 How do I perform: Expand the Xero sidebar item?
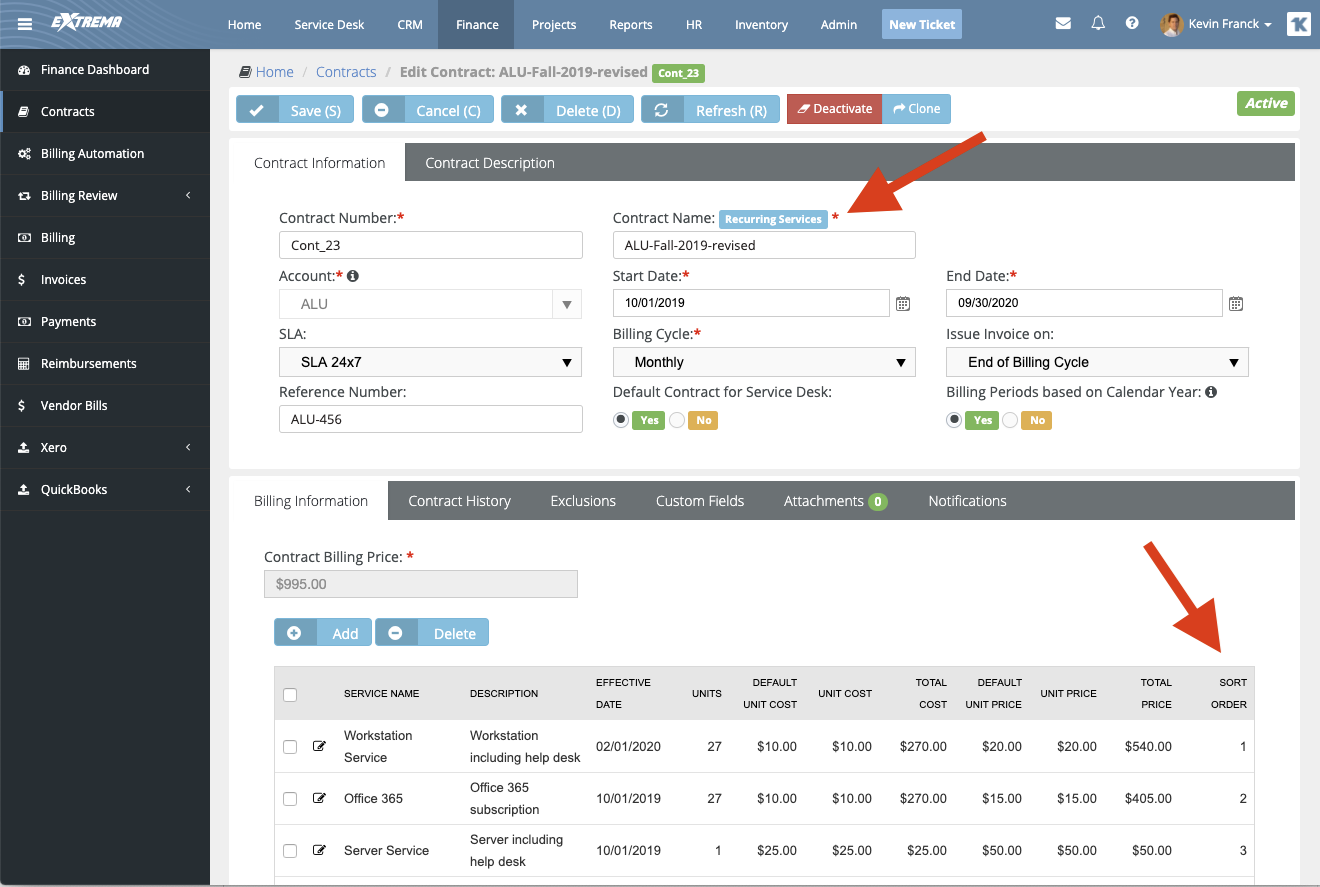point(105,448)
